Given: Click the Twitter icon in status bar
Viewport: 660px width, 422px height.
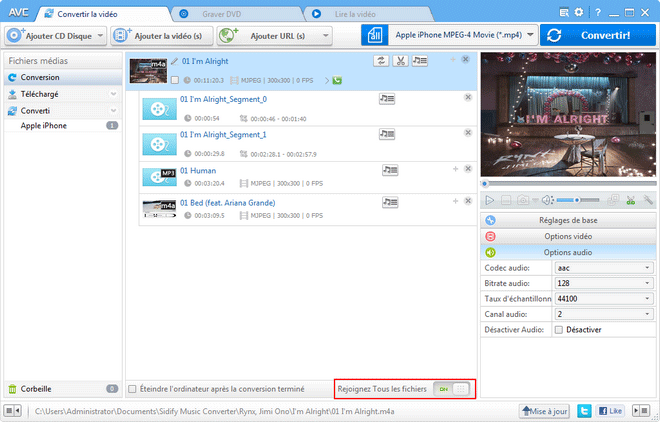Looking at the screenshot, I should (x=585, y=410).
